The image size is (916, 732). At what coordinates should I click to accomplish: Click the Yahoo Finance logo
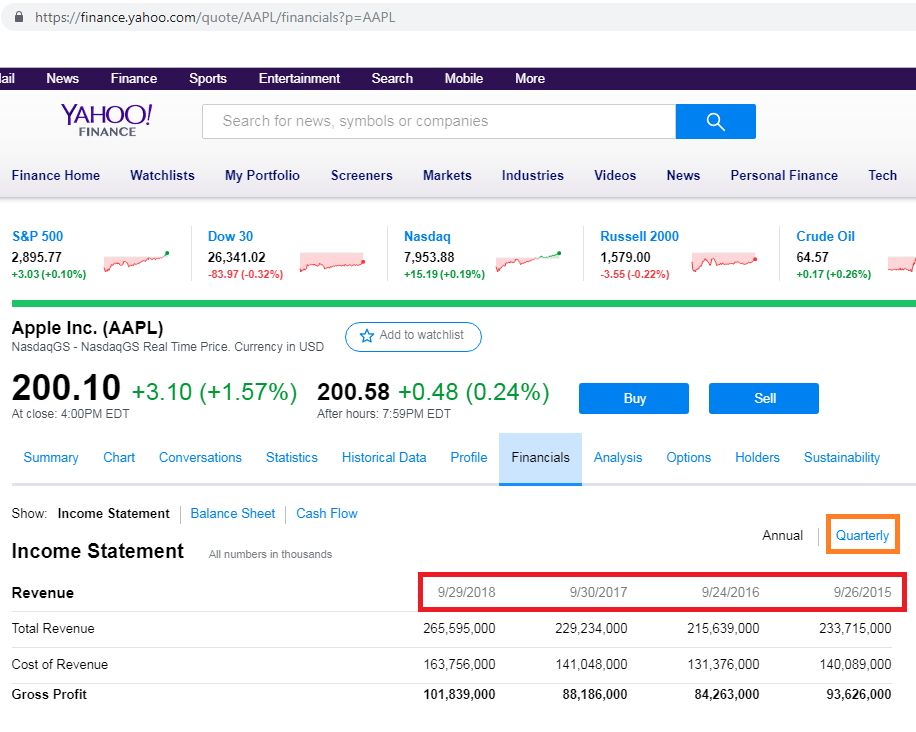[107, 120]
